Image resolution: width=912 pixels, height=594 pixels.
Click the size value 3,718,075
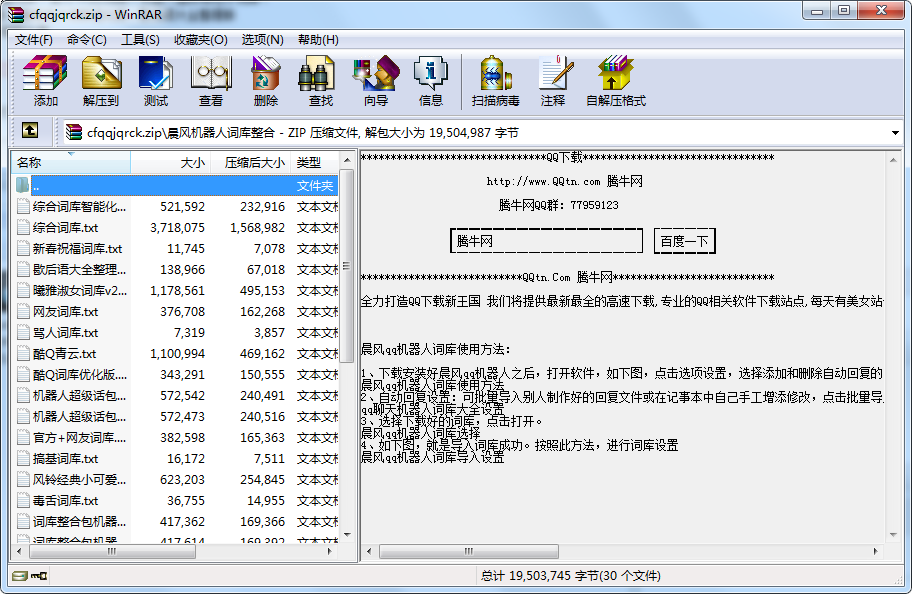tap(177, 227)
